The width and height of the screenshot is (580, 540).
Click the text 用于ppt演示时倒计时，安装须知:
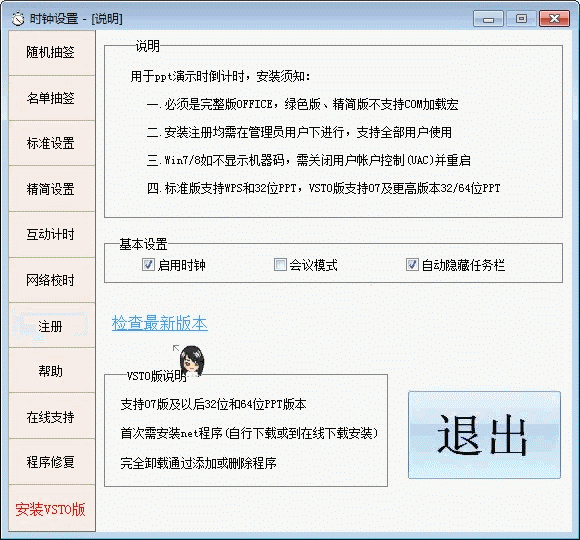(220, 77)
